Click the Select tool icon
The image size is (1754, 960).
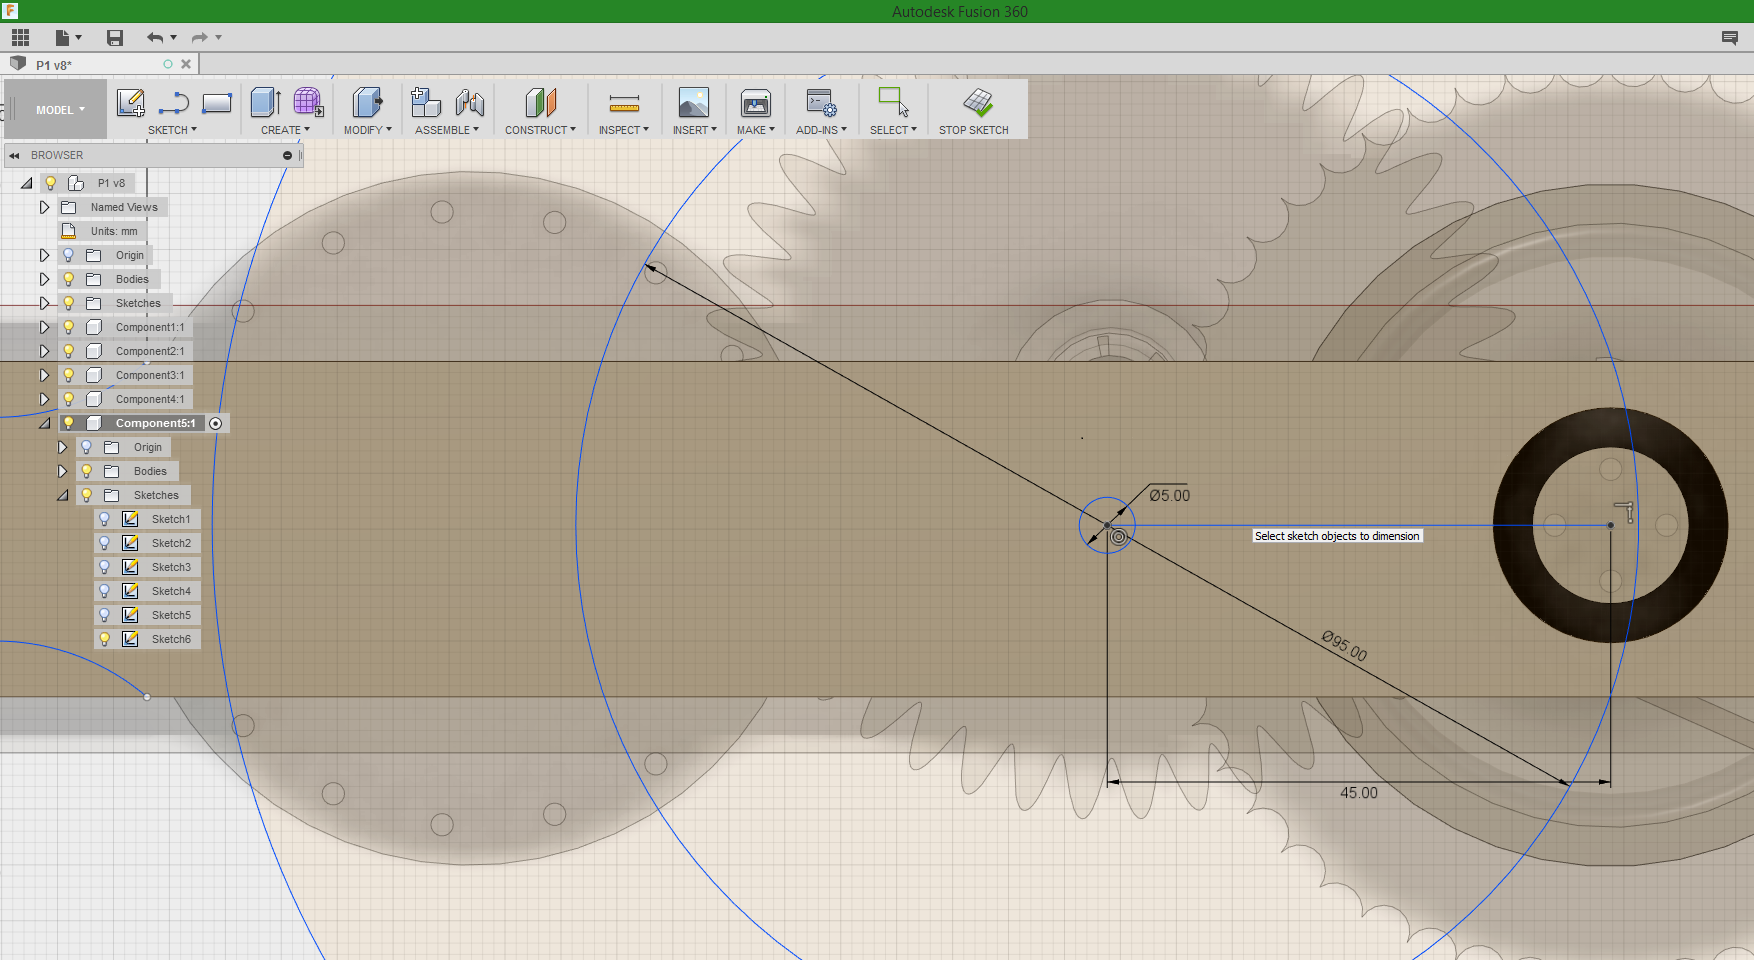click(x=893, y=102)
